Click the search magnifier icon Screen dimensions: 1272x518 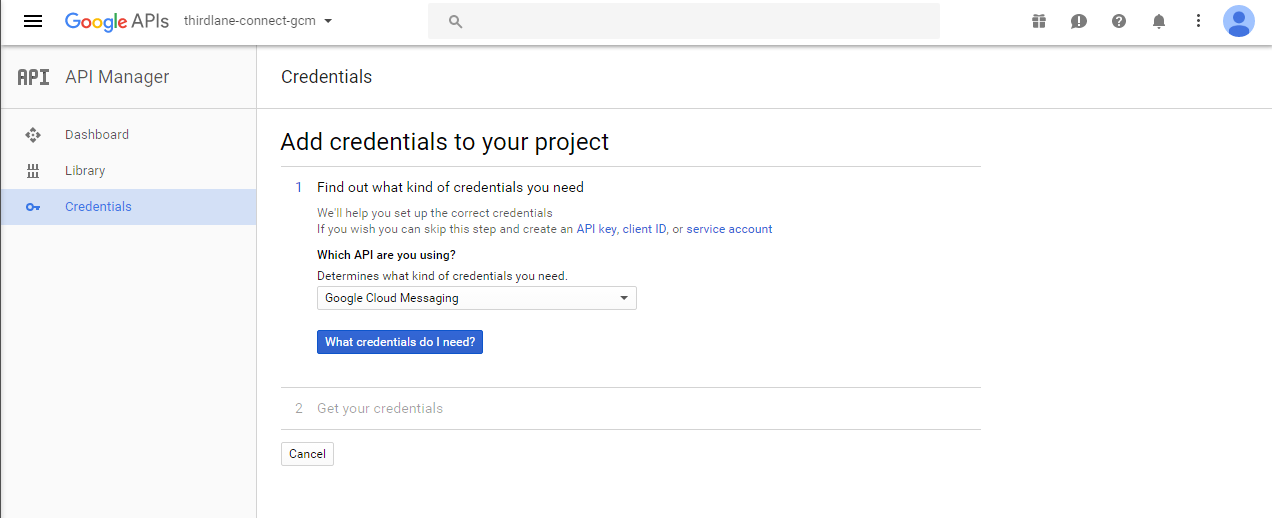pos(455,21)
